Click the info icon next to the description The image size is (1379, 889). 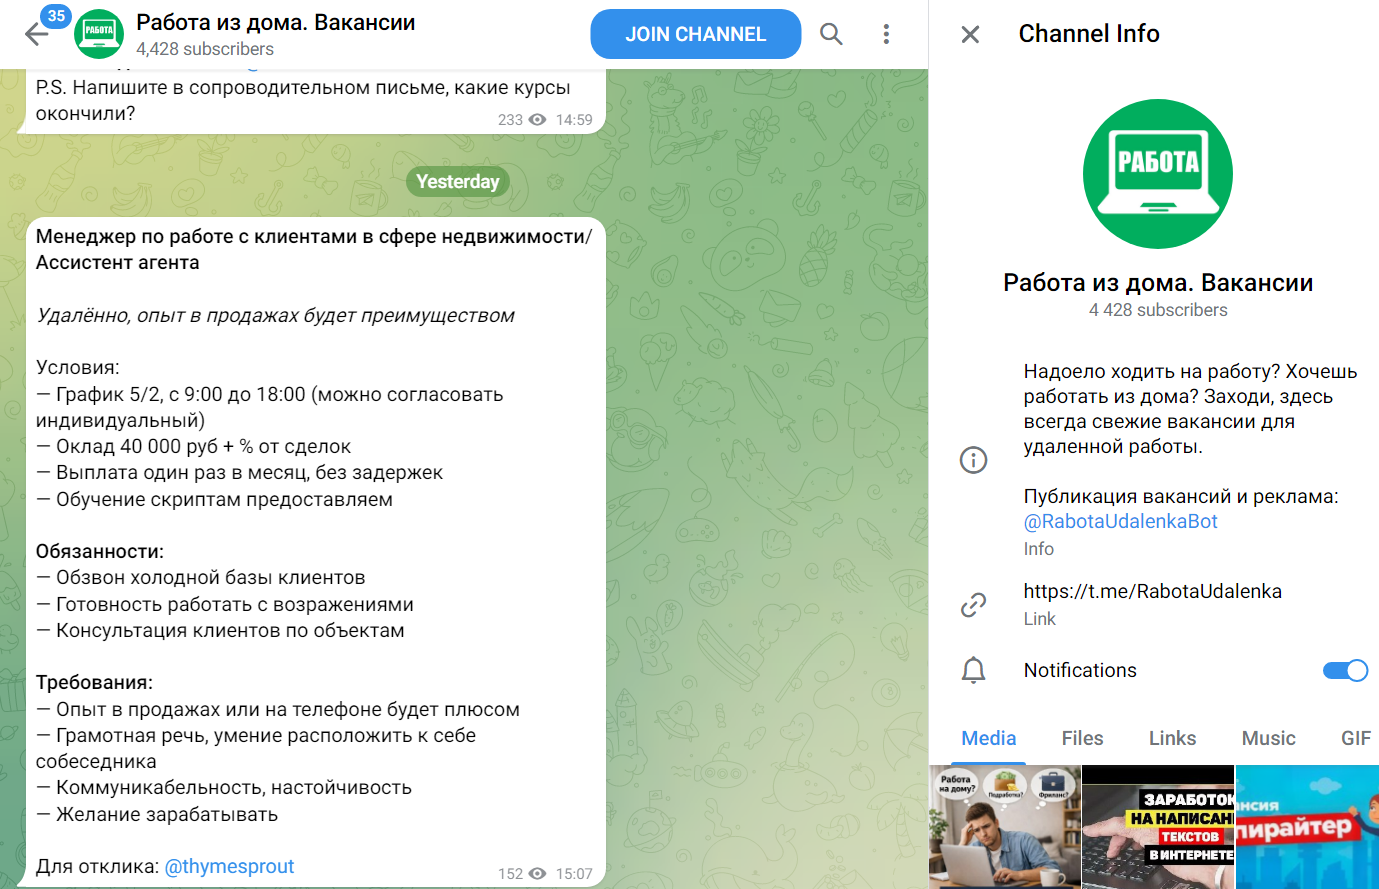[973, 460]
